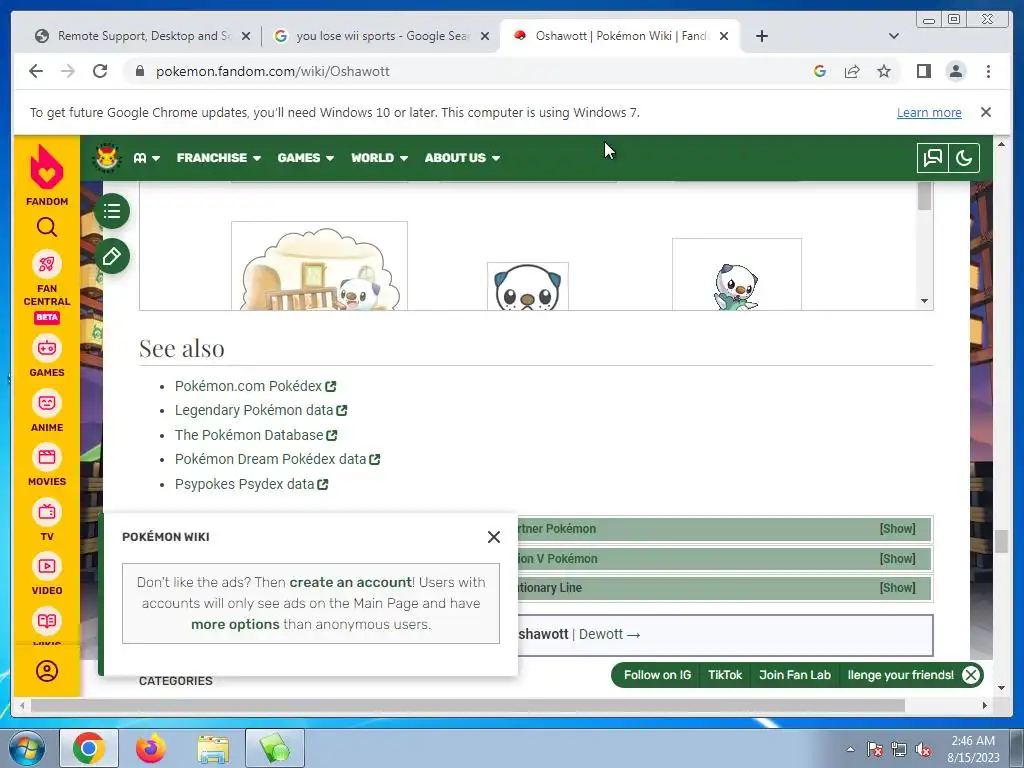Open Pokémon Dream Pokédex data link
1024x768 pixels.
277,459
